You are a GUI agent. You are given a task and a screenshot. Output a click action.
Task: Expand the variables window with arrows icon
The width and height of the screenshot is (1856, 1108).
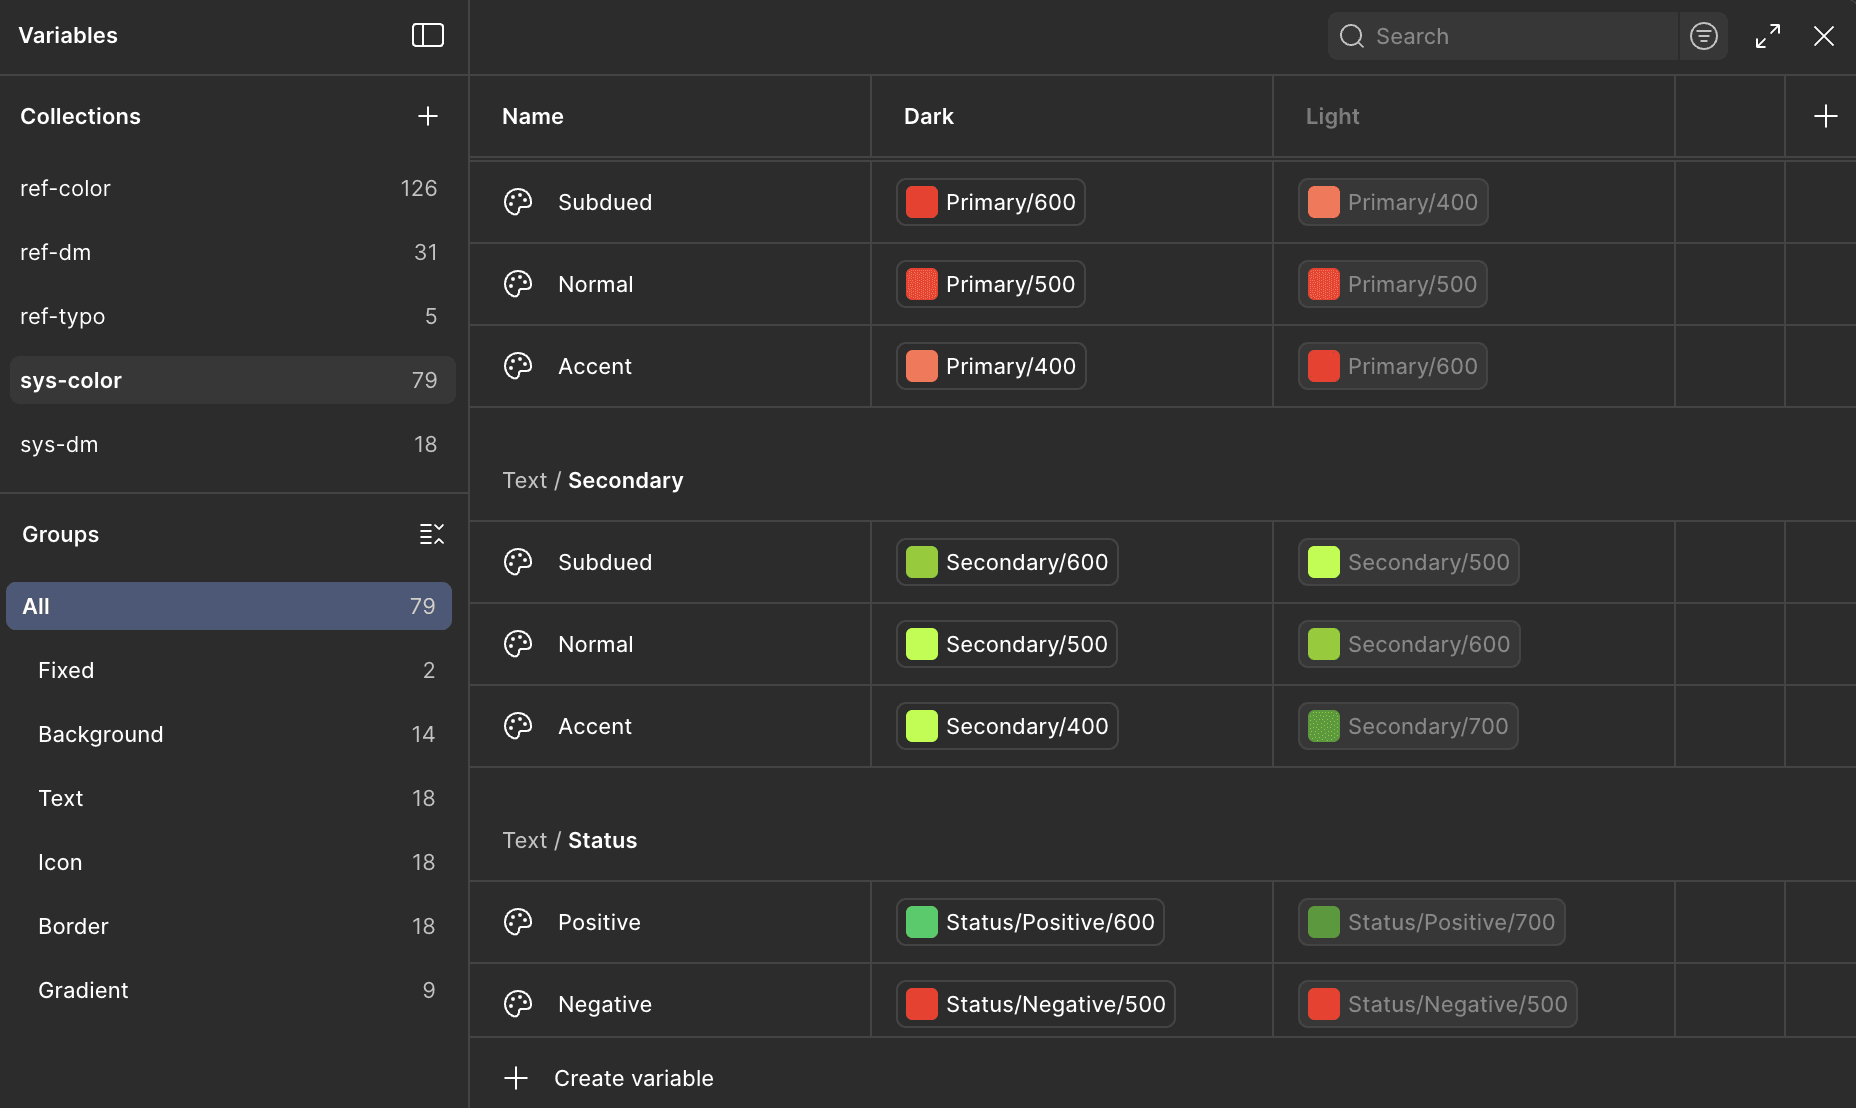point(1768,36)
